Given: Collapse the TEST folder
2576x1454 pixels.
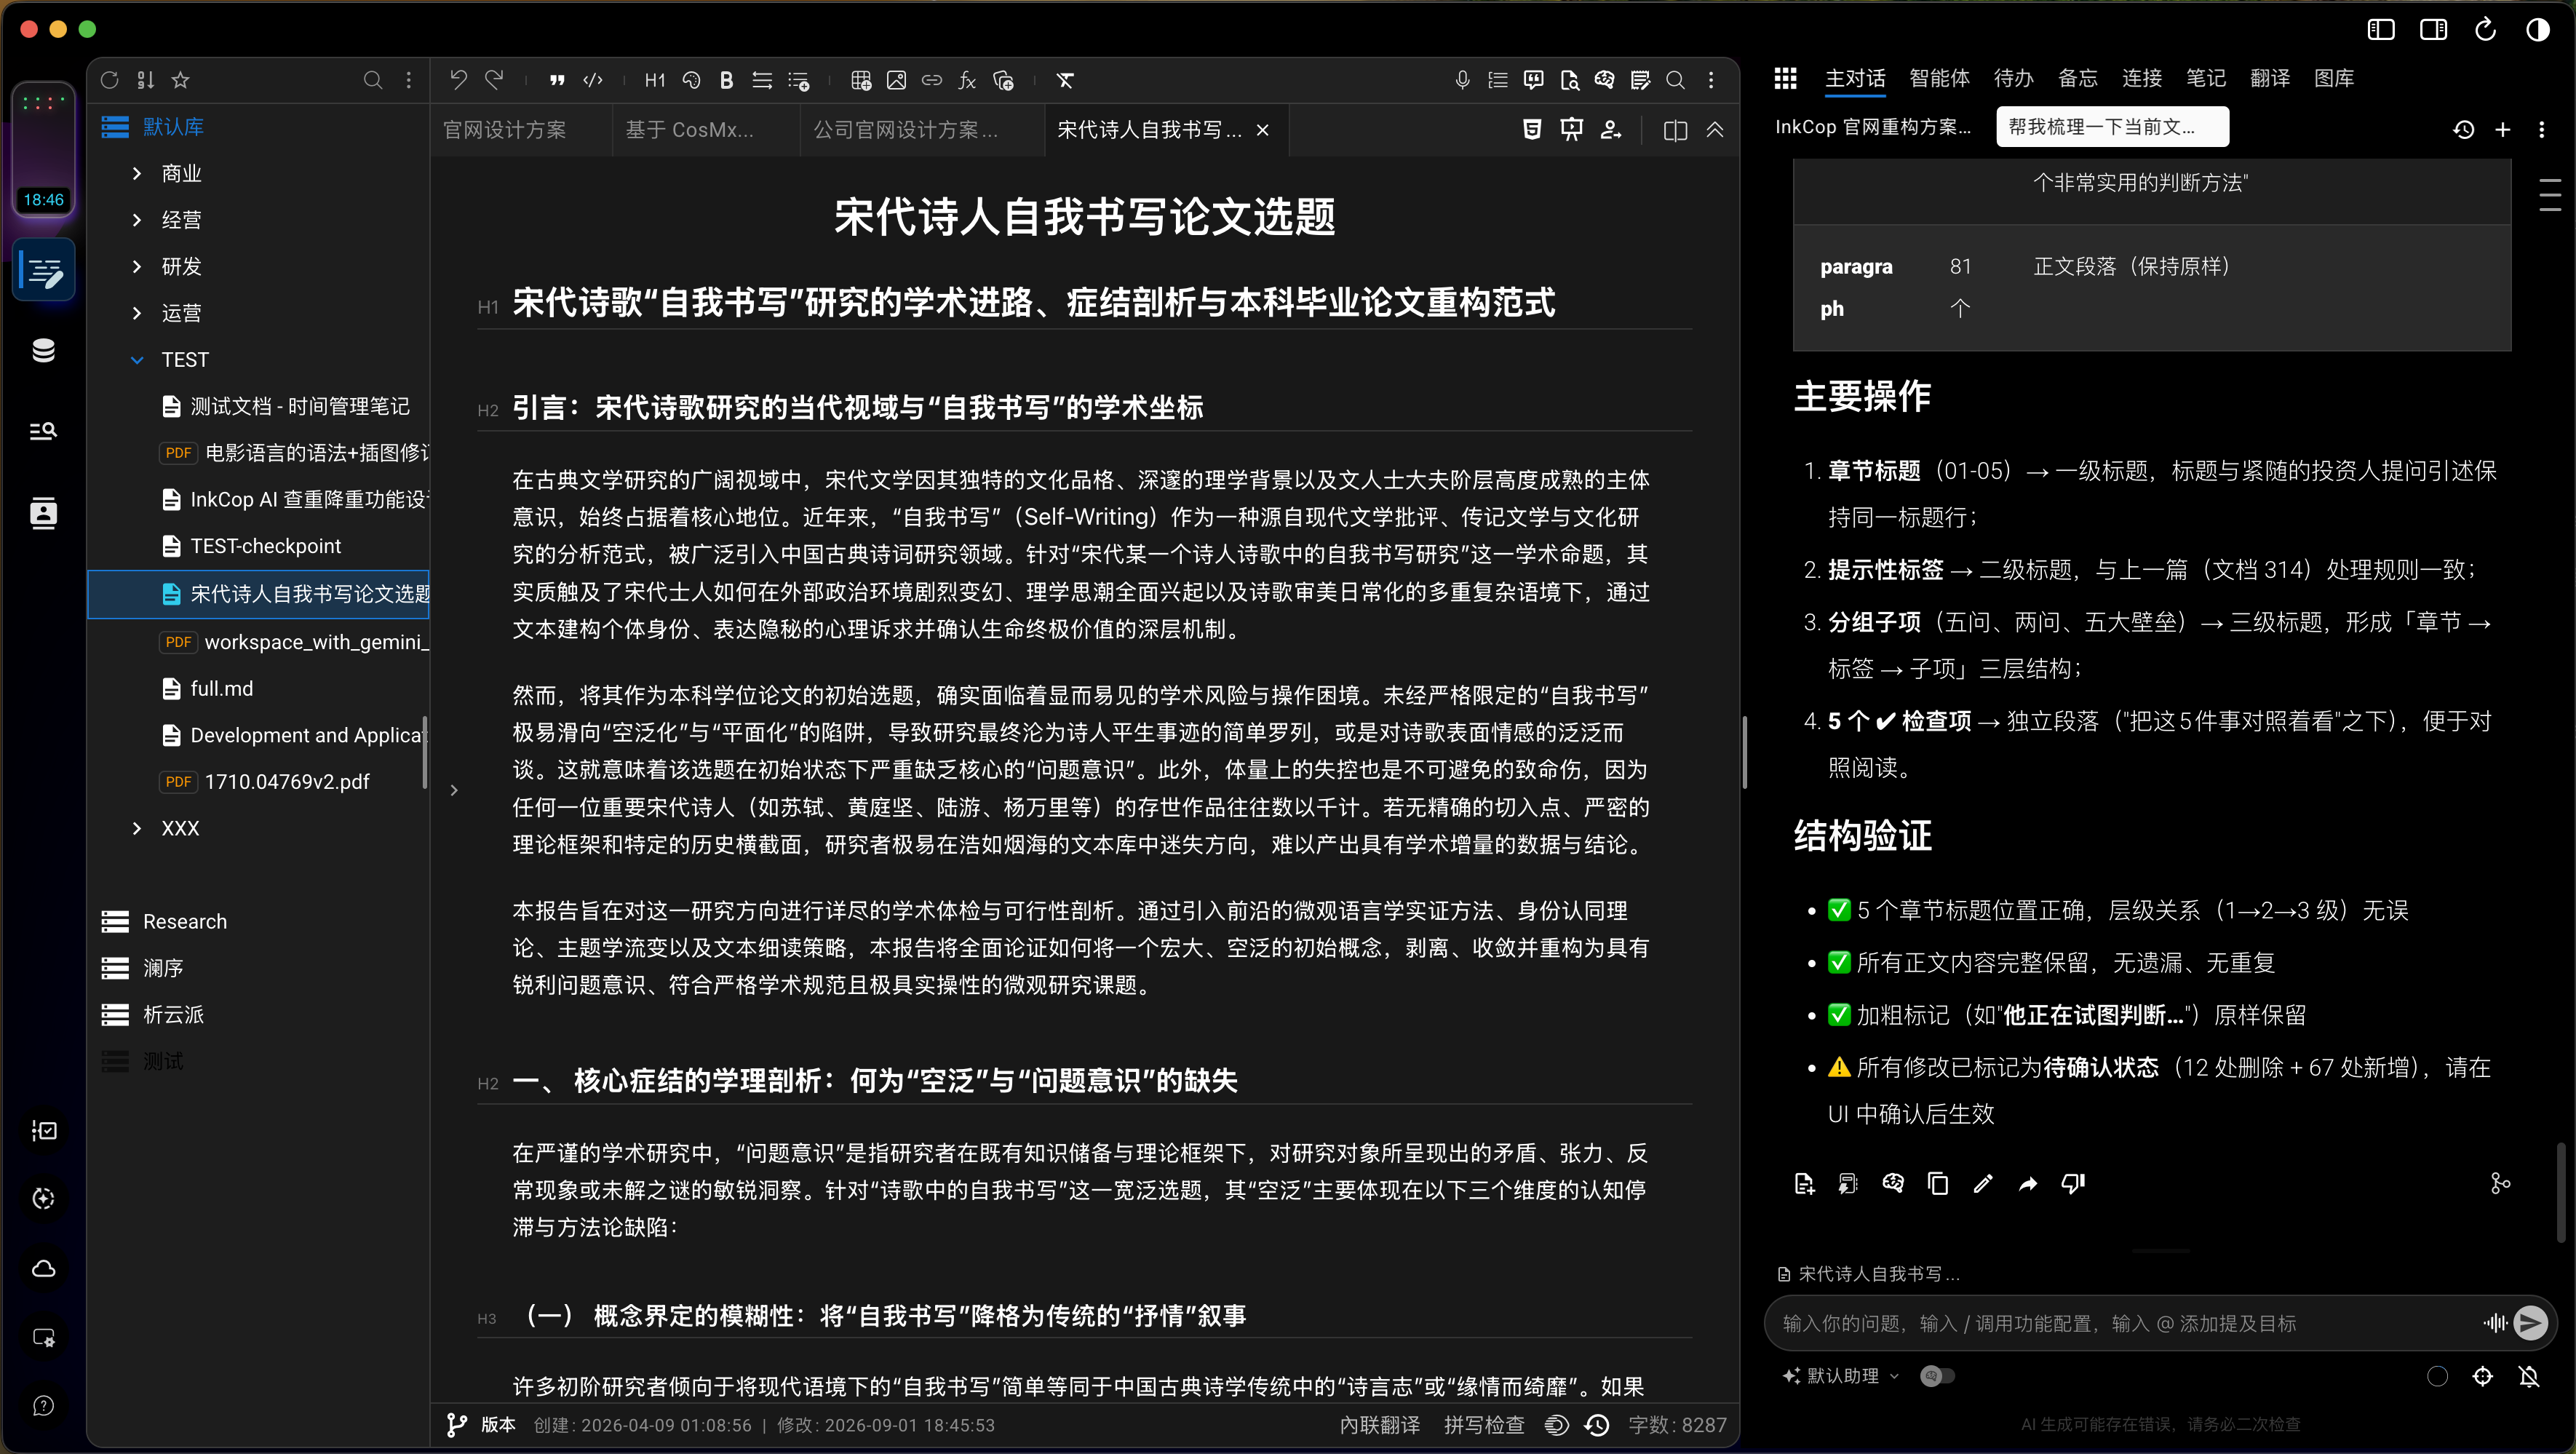Looking at the screenshot, I should click(x=137, y=360).
